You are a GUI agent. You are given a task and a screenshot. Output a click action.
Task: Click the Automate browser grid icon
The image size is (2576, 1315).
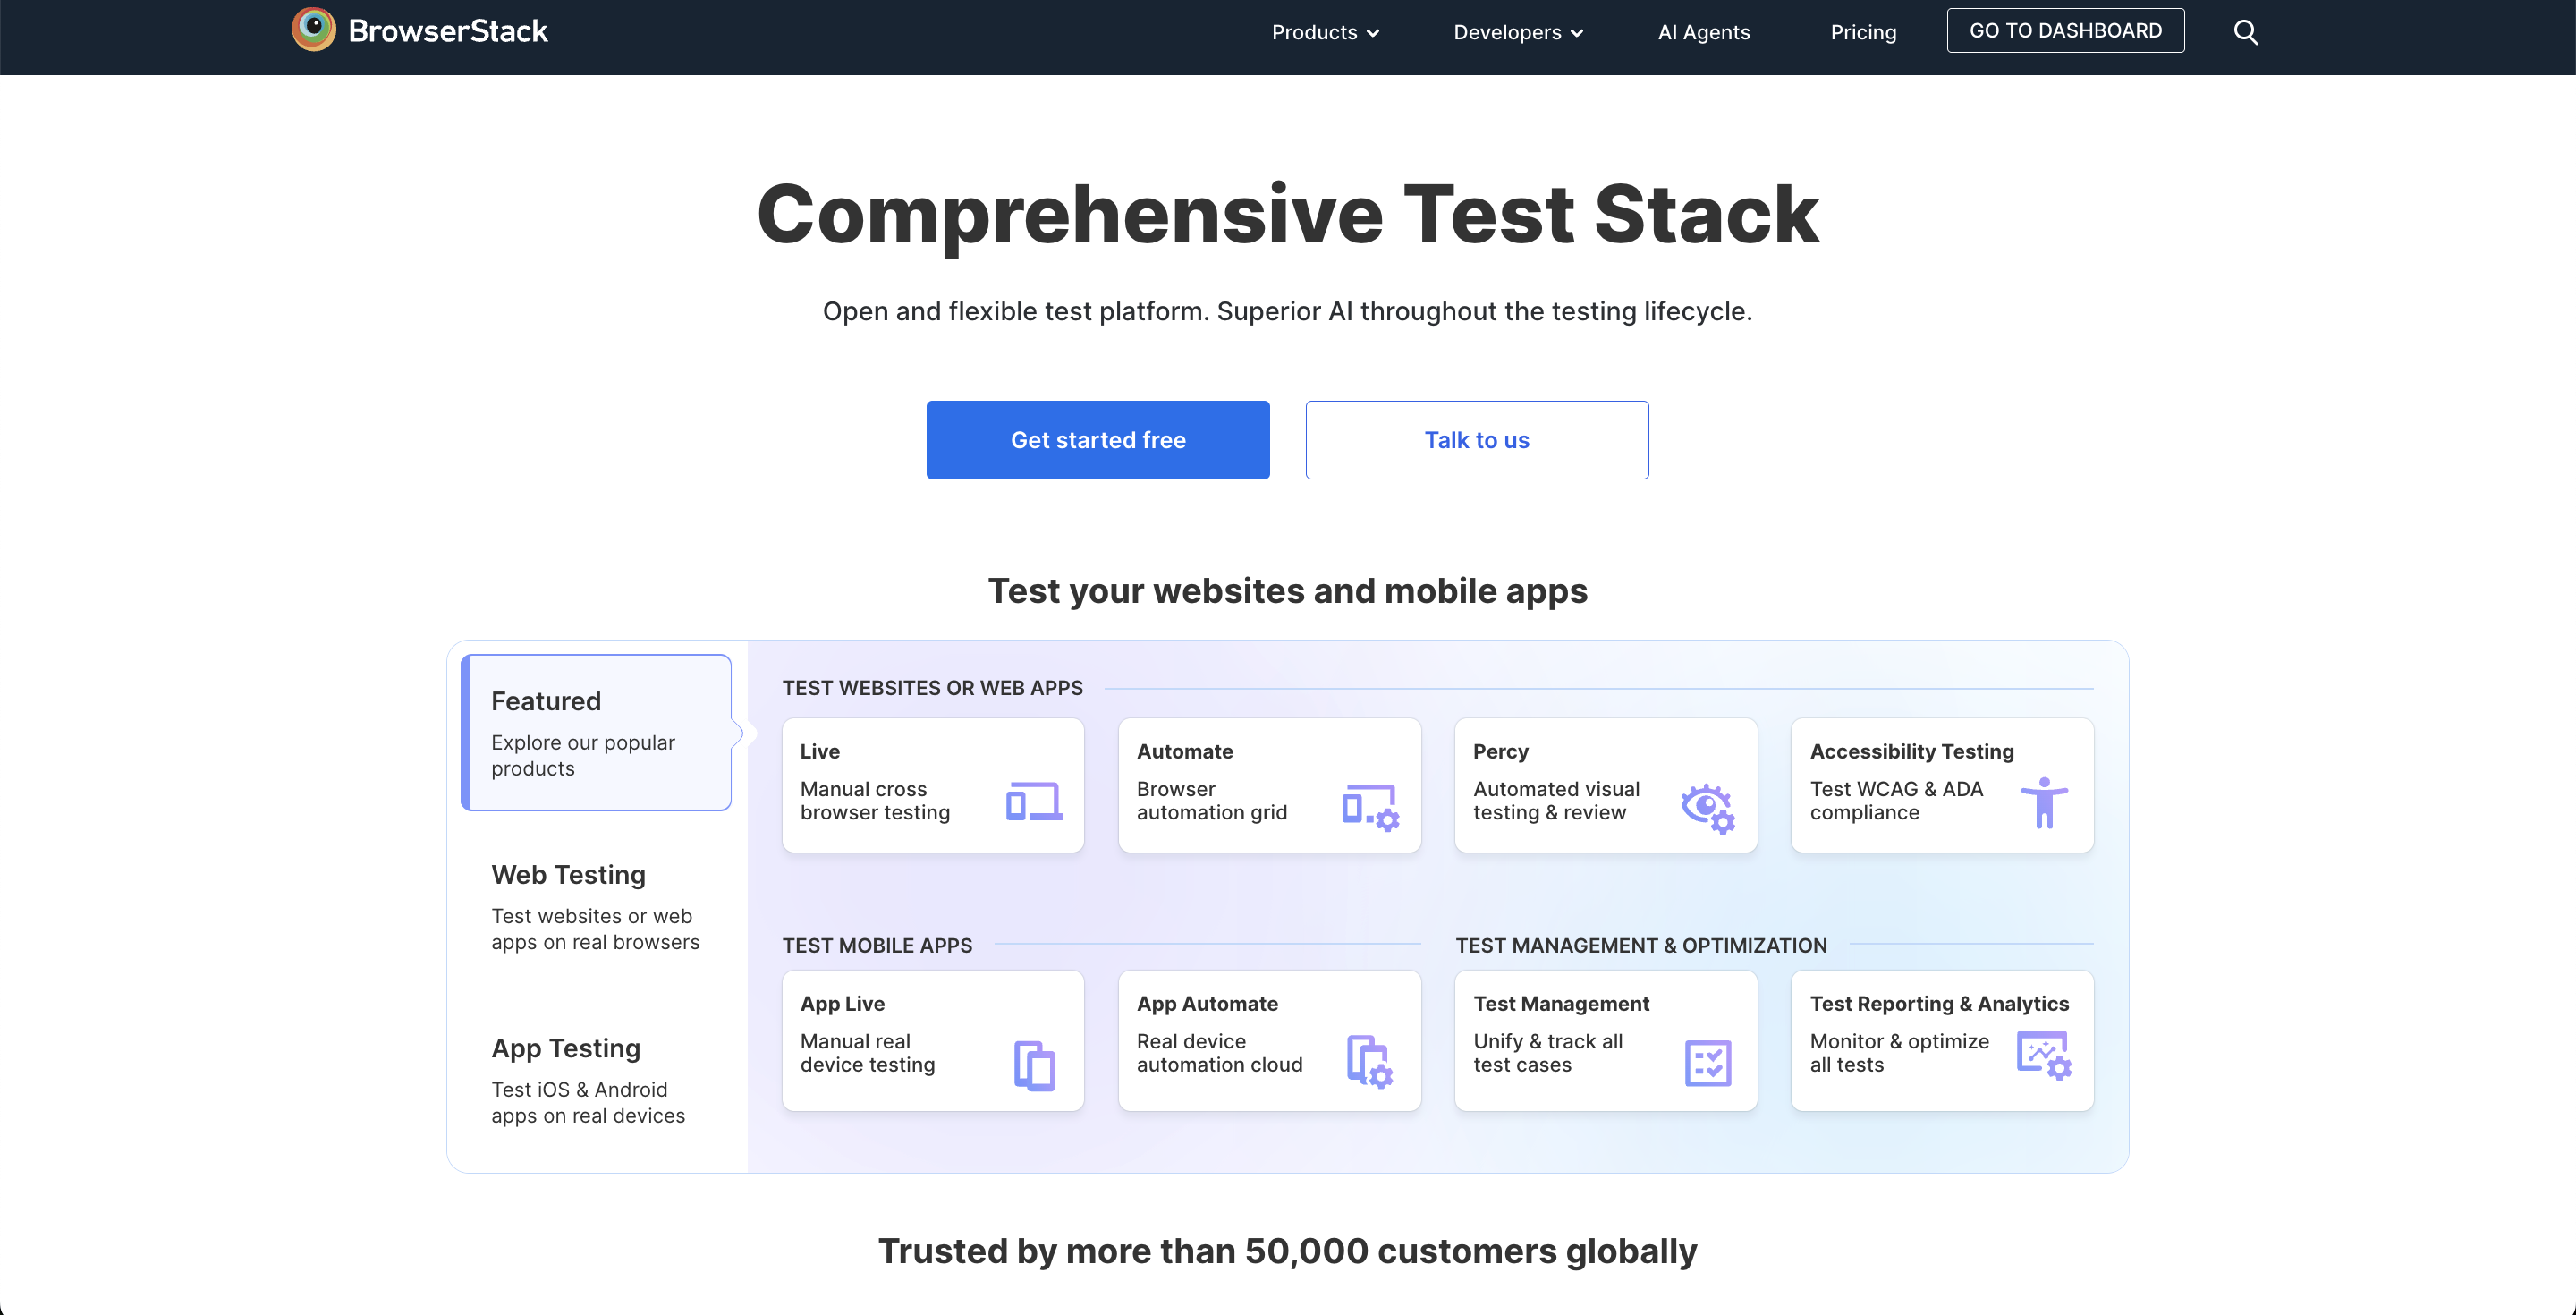click(x=1369, y=806)
